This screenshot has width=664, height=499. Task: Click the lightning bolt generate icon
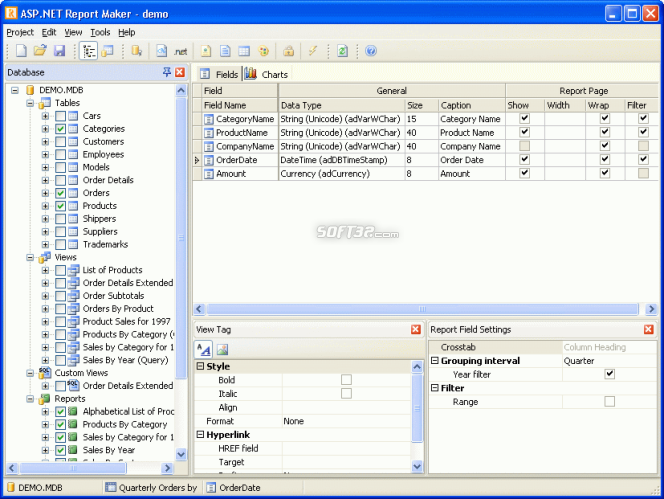(x=313, y=51)
